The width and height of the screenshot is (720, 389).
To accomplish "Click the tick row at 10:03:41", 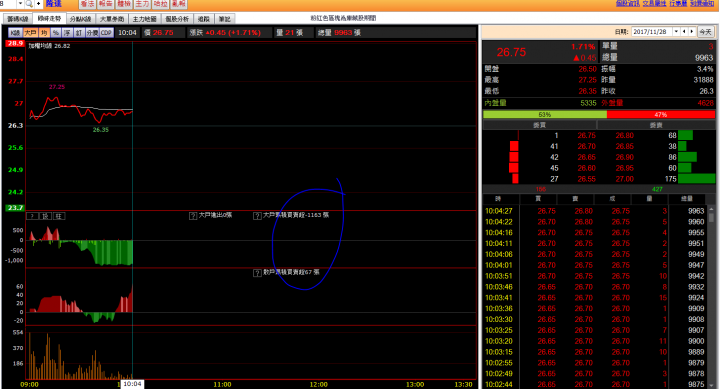I will click(x=595, y=298).
